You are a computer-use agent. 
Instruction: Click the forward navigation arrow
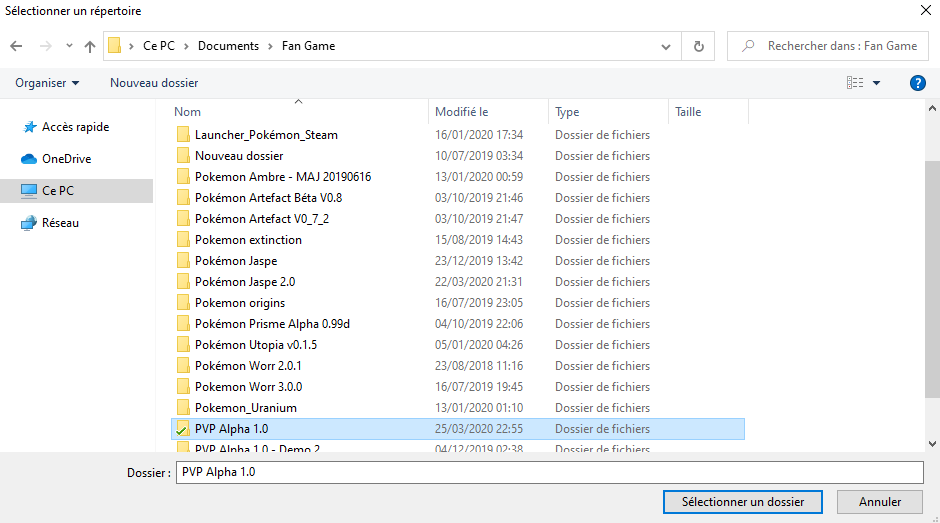tap(46, 46)
